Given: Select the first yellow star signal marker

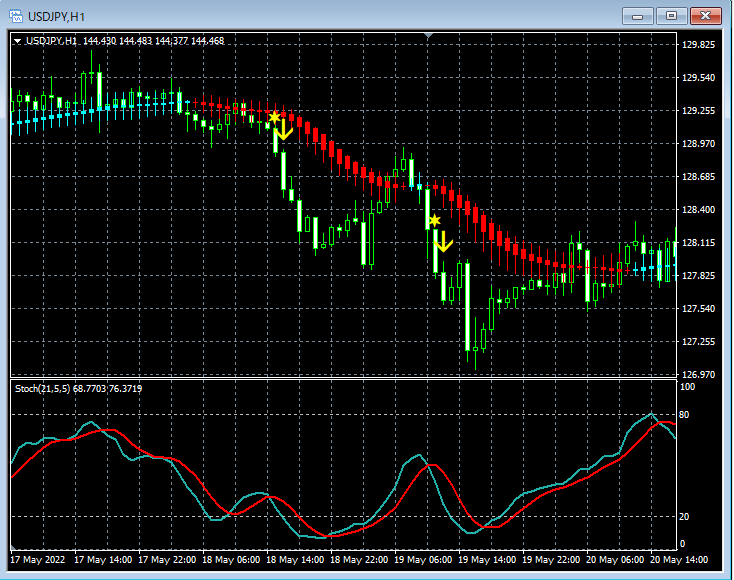Looking at the screenshot, I should tap(274, 117).
